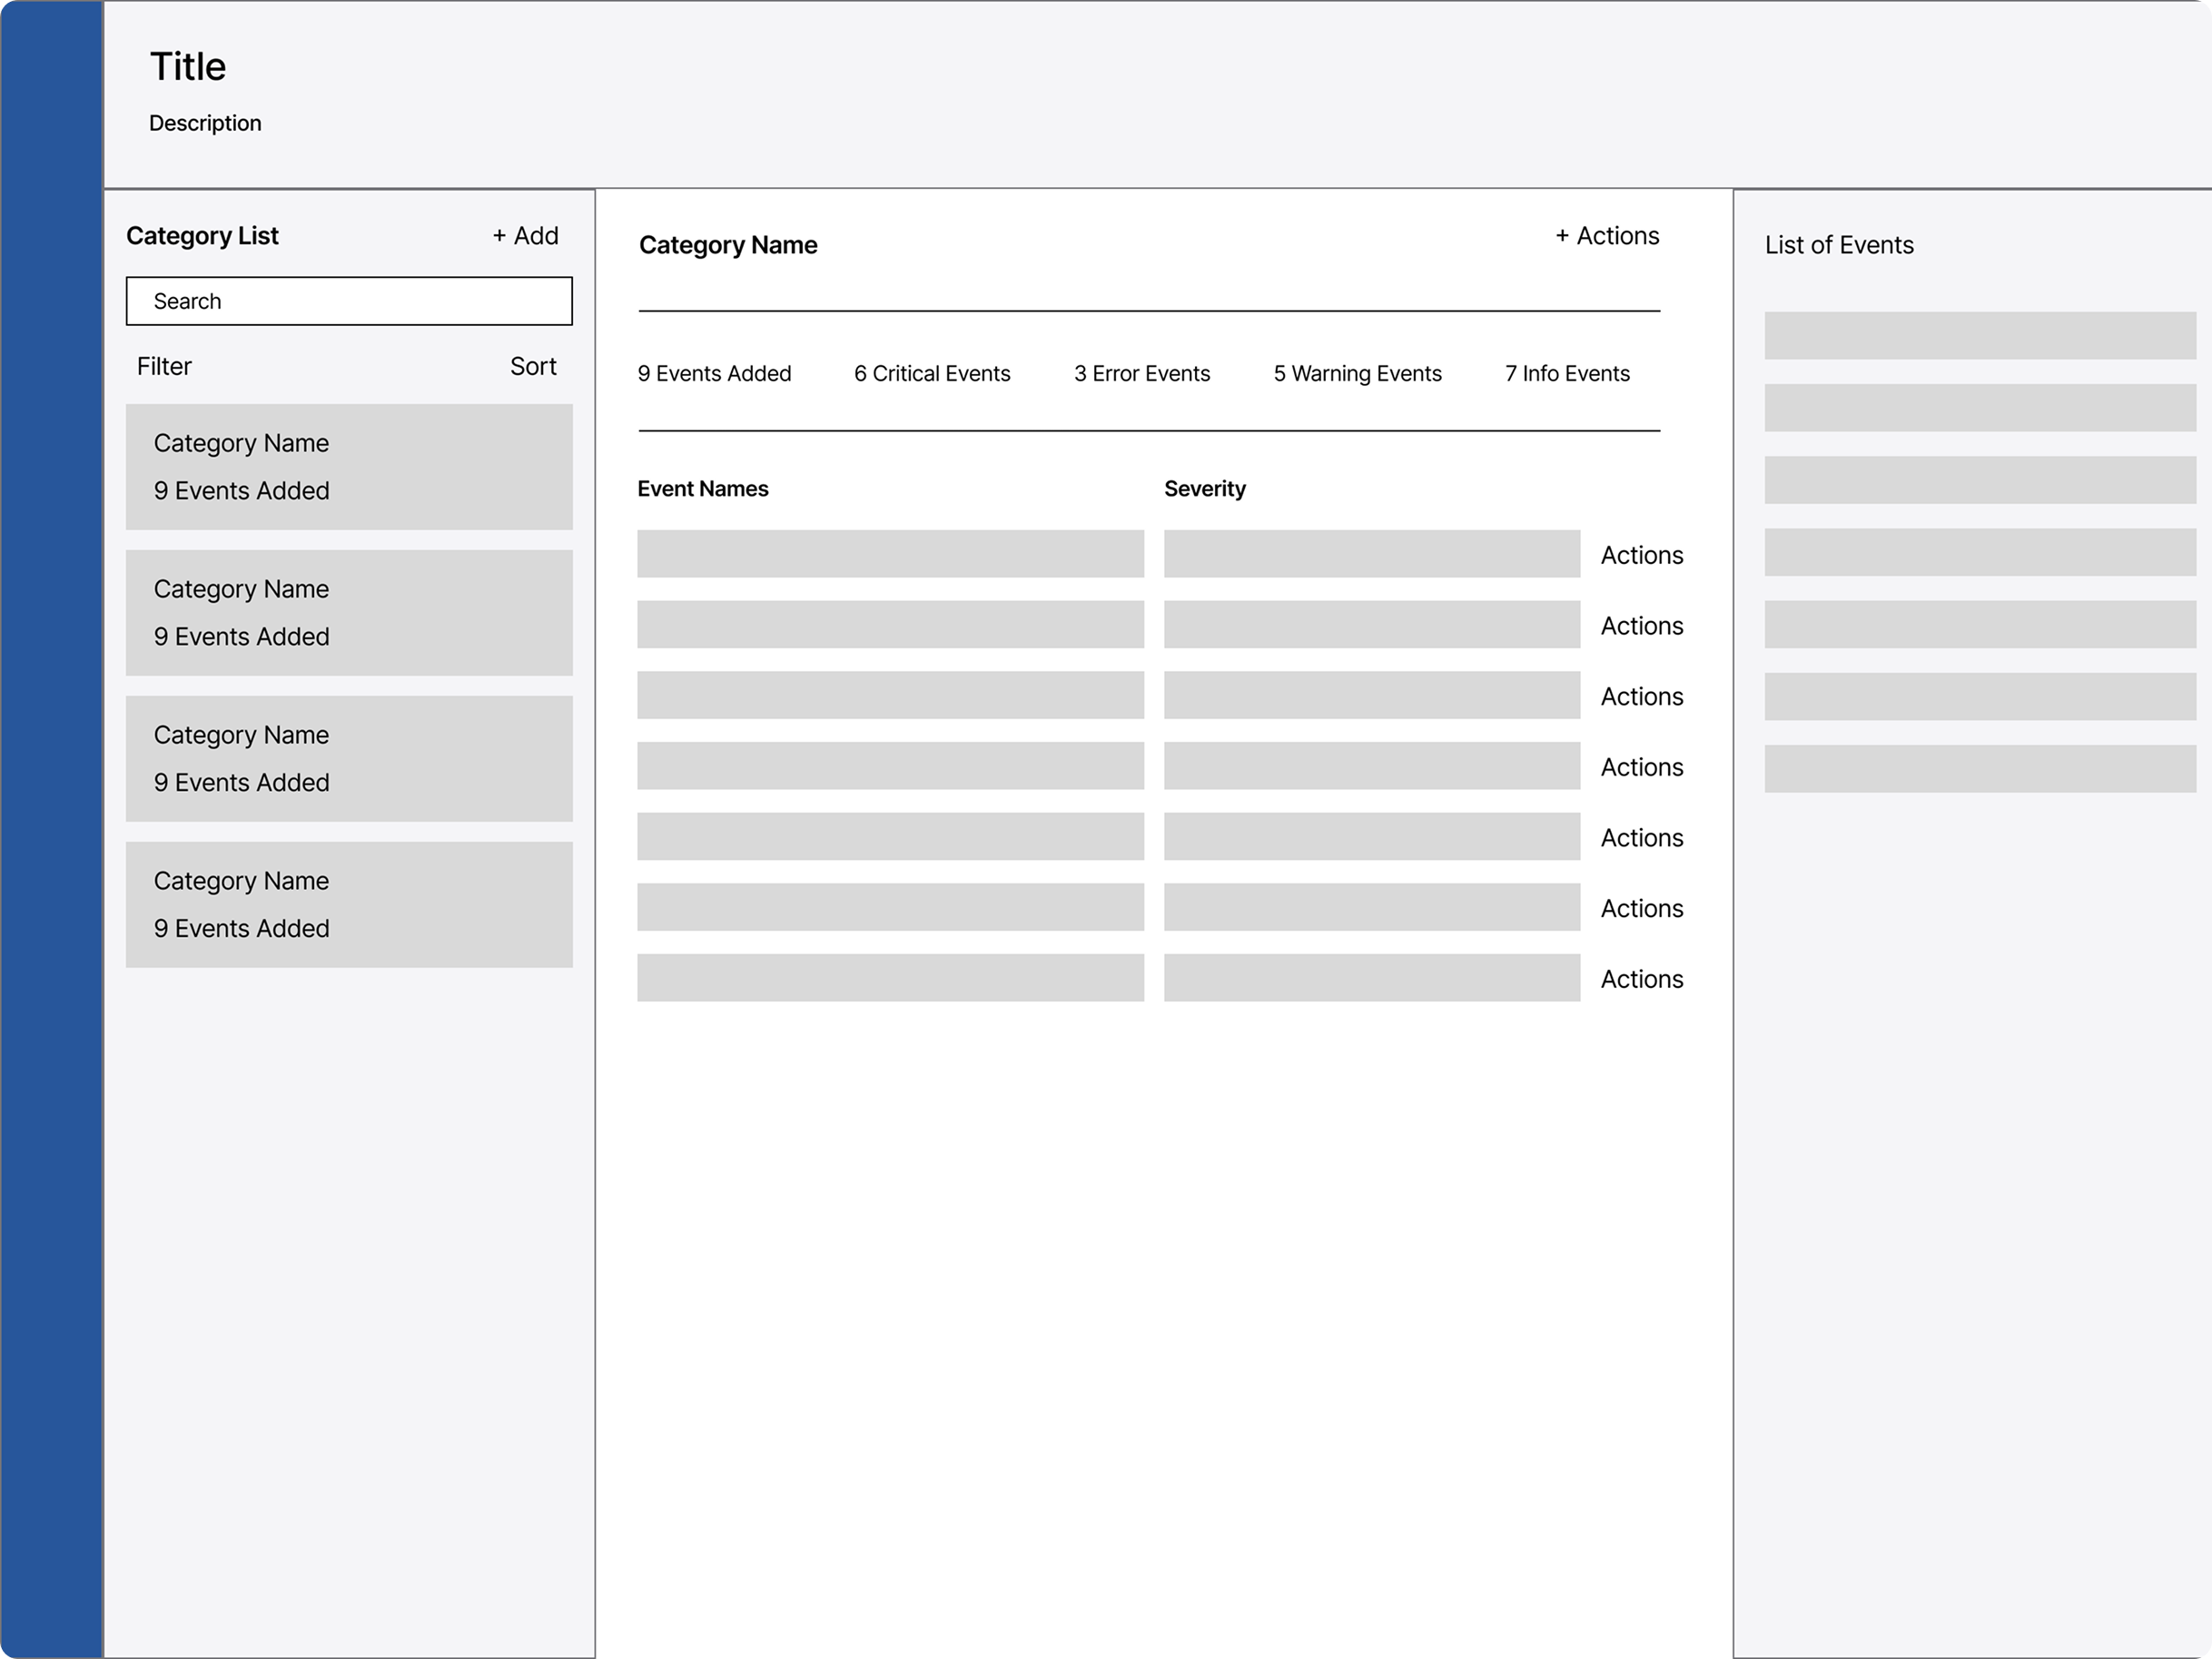Viewport: 2212px width, 1659px height.
Task: Click the Event Names column header
Action: [x=703, y=489]
